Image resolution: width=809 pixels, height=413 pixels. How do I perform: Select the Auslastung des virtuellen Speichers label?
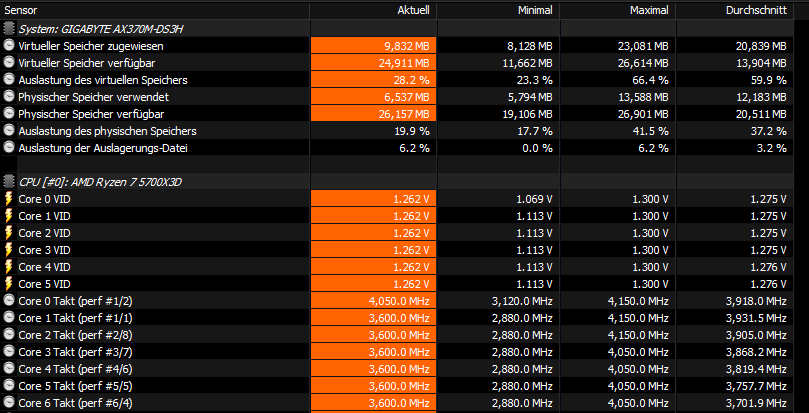103,81
